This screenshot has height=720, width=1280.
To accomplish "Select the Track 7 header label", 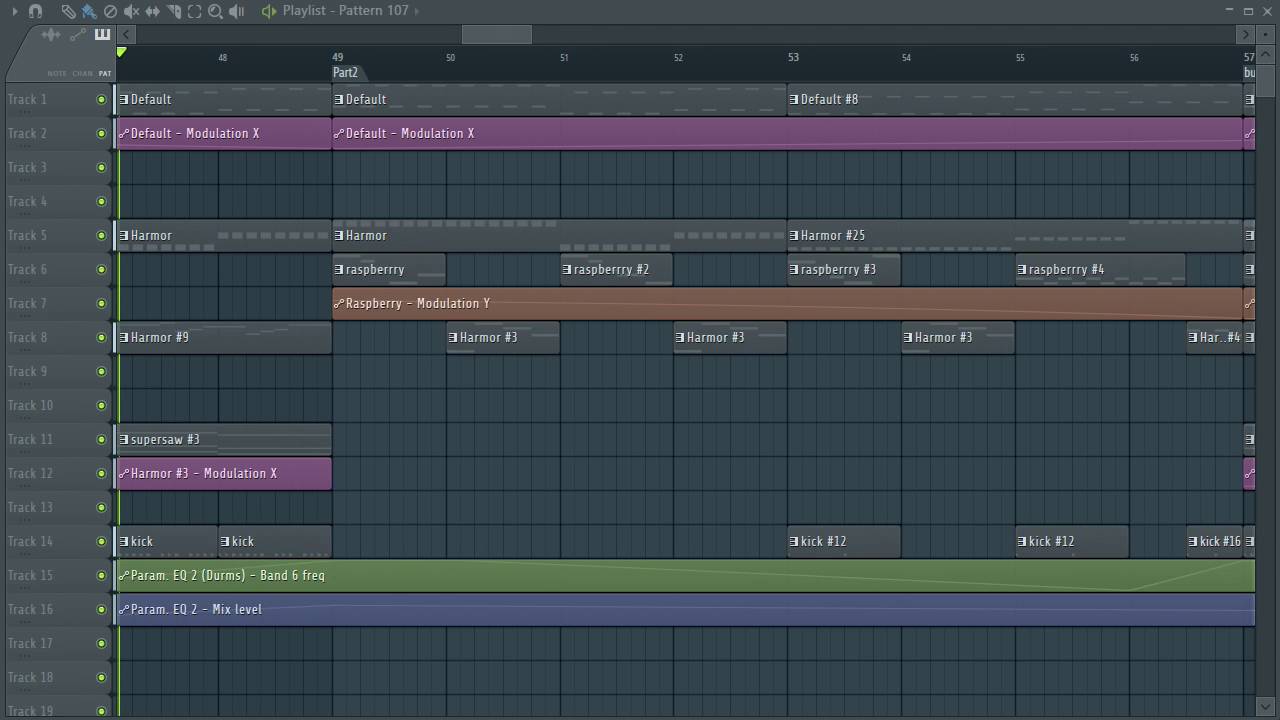I will (27, 303).
